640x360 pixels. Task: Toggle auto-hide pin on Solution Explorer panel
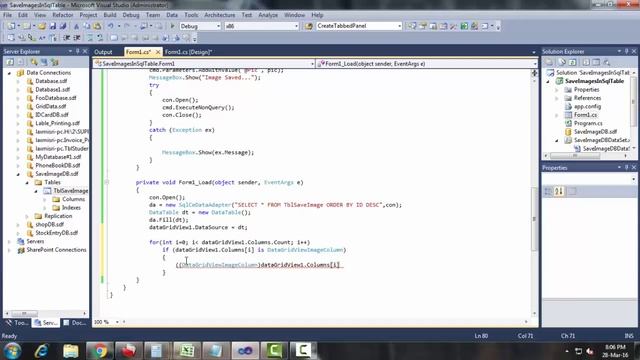pyautogui.click(x=627, y=51)
